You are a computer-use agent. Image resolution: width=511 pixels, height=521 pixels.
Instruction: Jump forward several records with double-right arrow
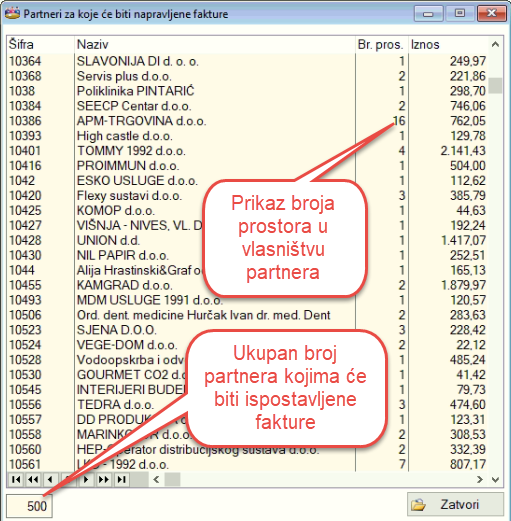[104, 479]
